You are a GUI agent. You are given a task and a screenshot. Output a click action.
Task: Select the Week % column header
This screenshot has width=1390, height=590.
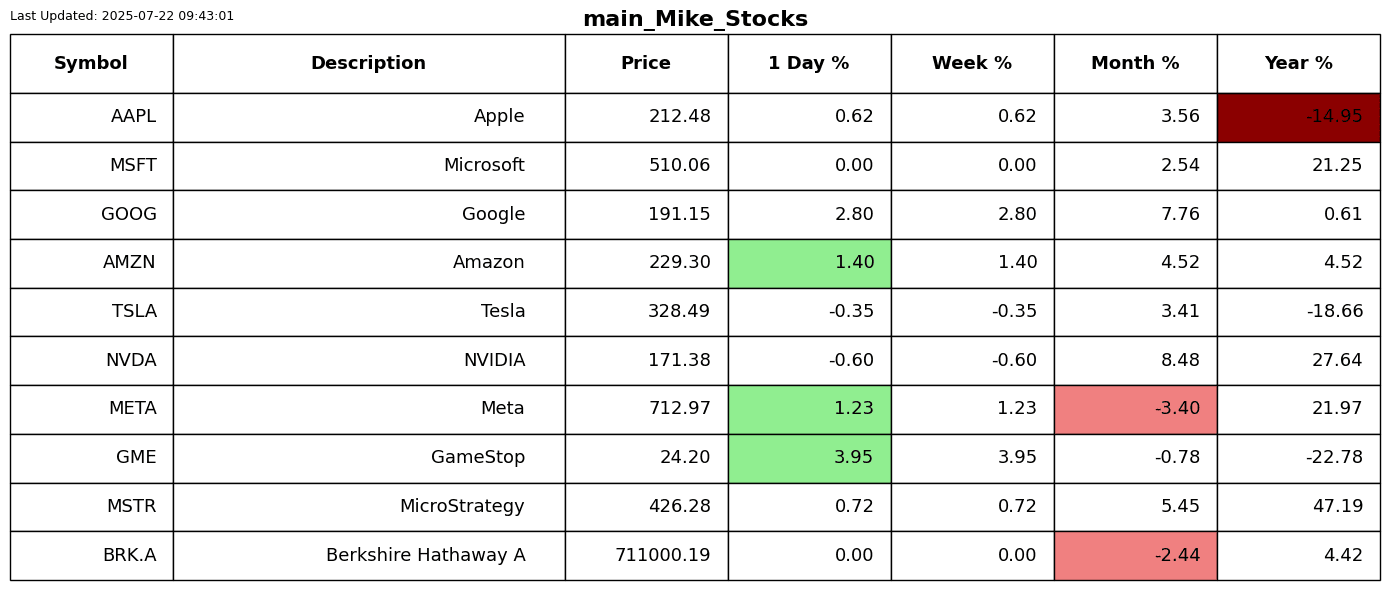972,64
